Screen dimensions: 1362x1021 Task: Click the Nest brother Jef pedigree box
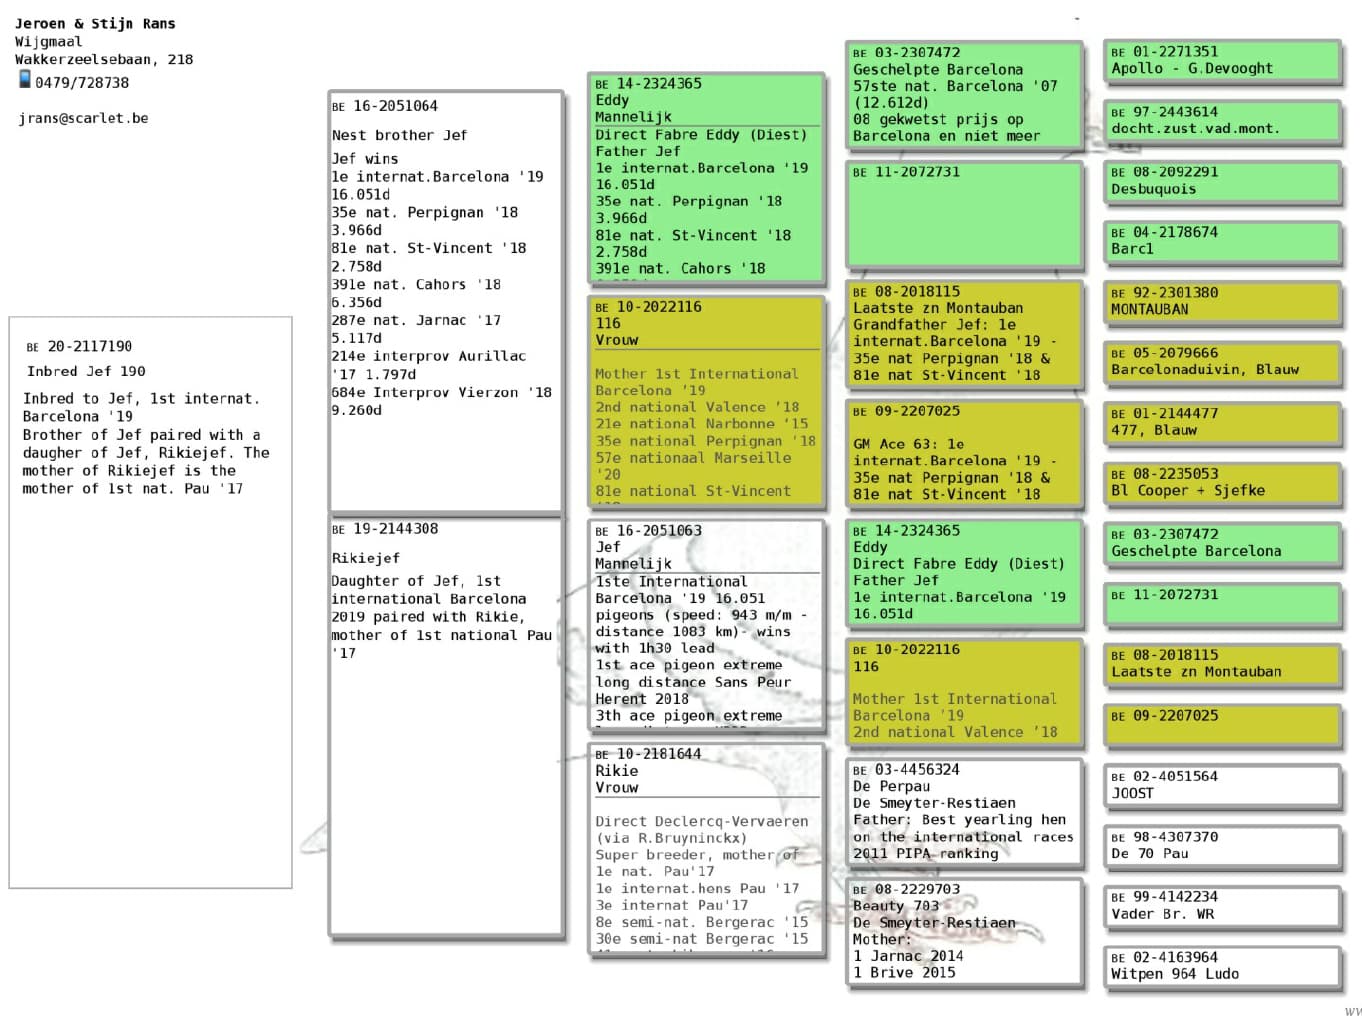[x=445, y=302]
